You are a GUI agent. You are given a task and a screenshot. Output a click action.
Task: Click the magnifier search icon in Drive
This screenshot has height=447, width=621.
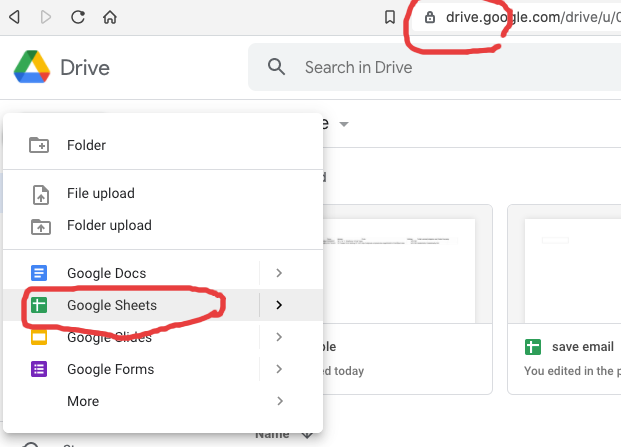point(277,68)
